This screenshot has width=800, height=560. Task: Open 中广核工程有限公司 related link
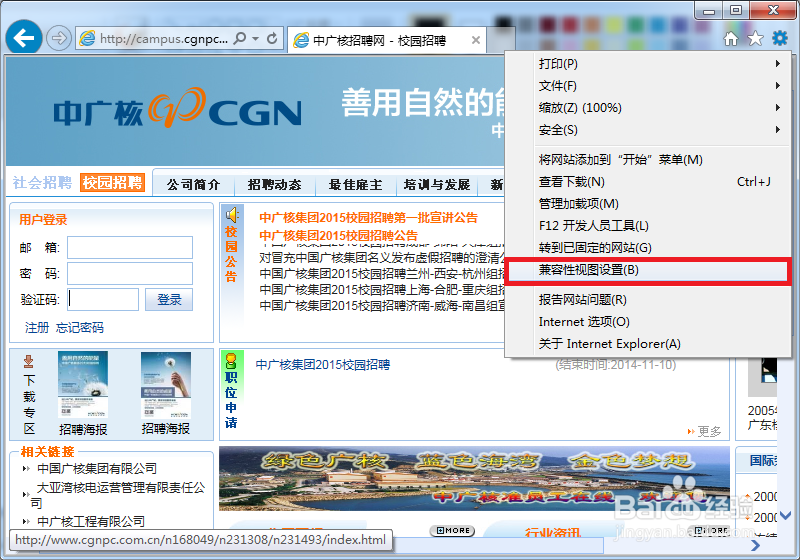click(x=91, y=521)
